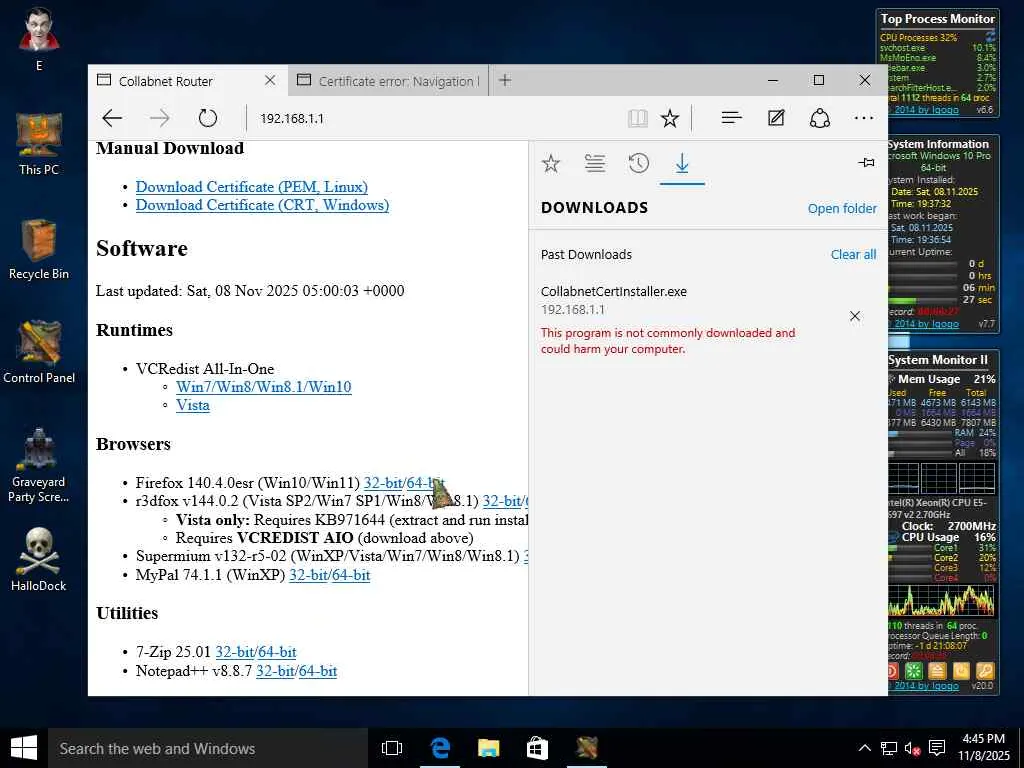This screenshot has width=1024, height=768.
Task: Go back with the browser back arrow
Action: point(112,118)
